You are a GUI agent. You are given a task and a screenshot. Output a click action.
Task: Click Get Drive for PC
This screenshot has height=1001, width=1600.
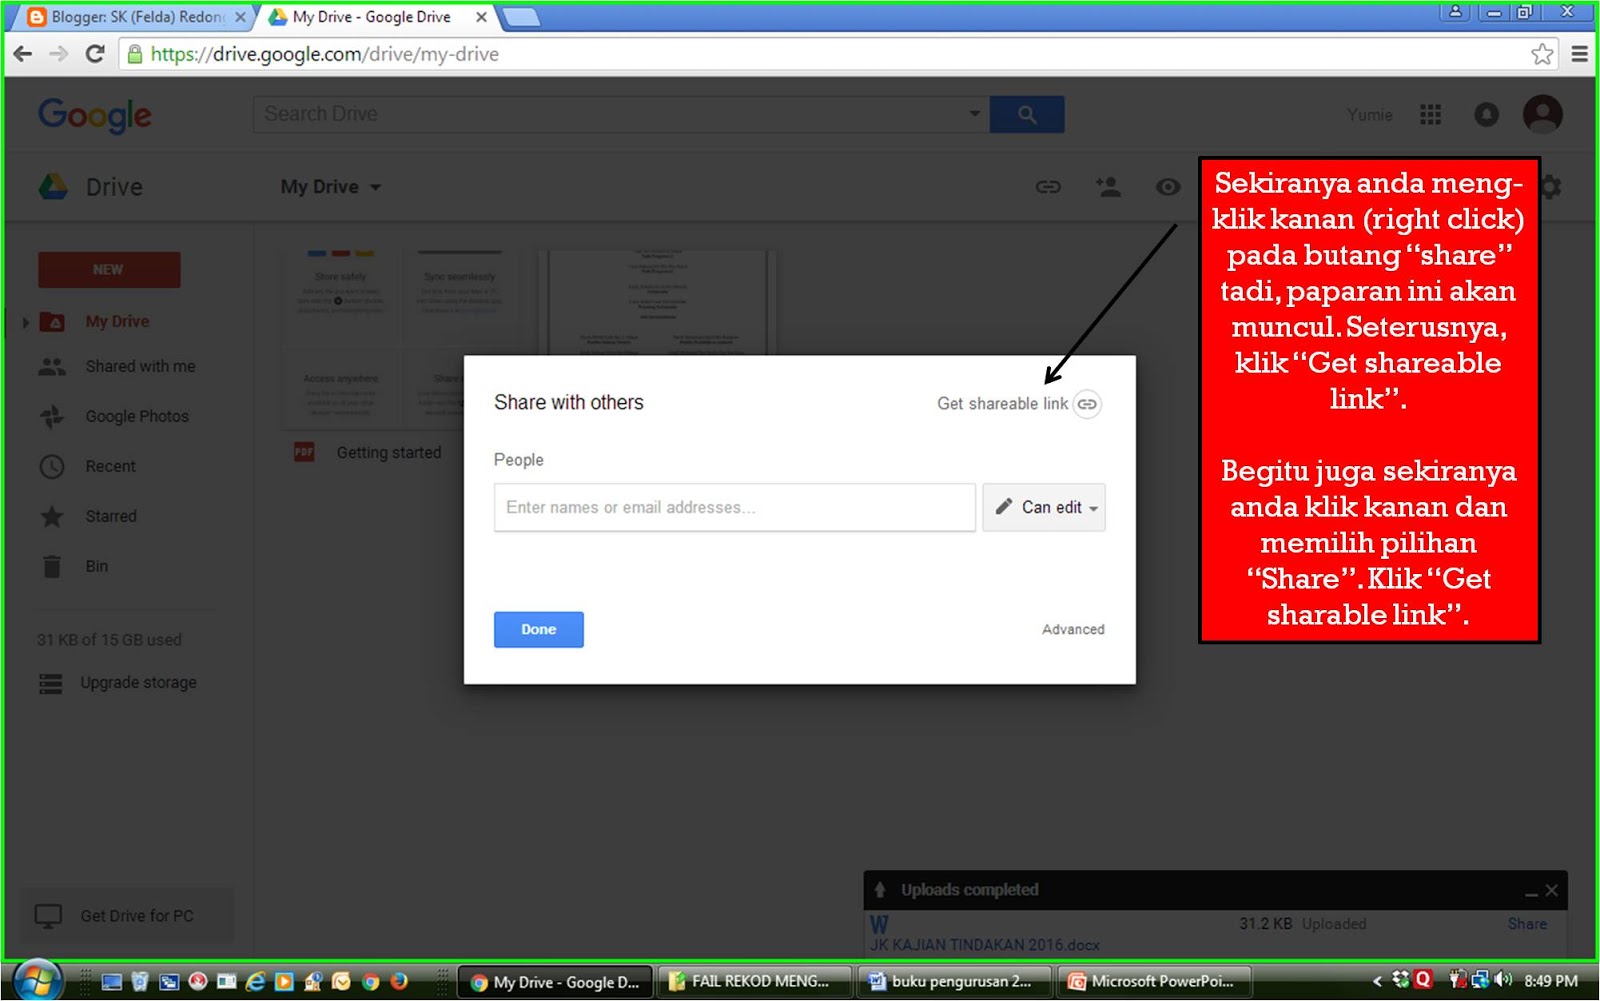(128, 916)
